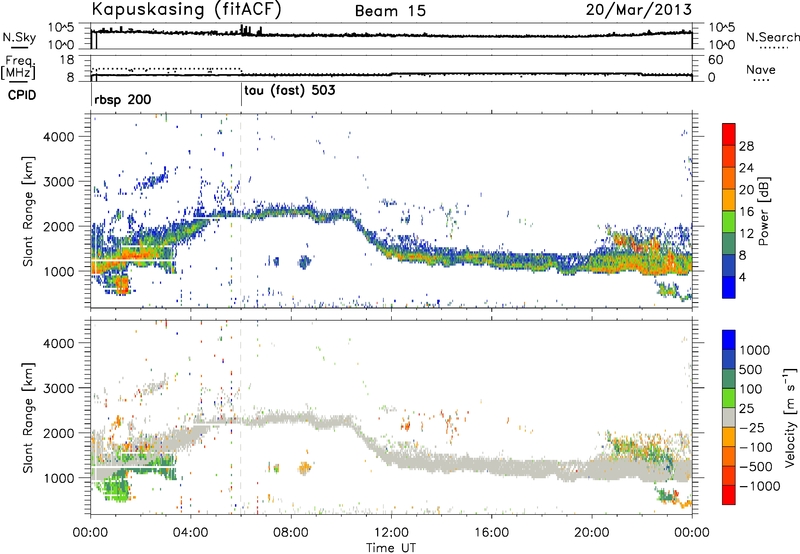Viewport: 800px width, 554px height.
Task: Click the '28' power scale value
Action: (x=746, y=146)
